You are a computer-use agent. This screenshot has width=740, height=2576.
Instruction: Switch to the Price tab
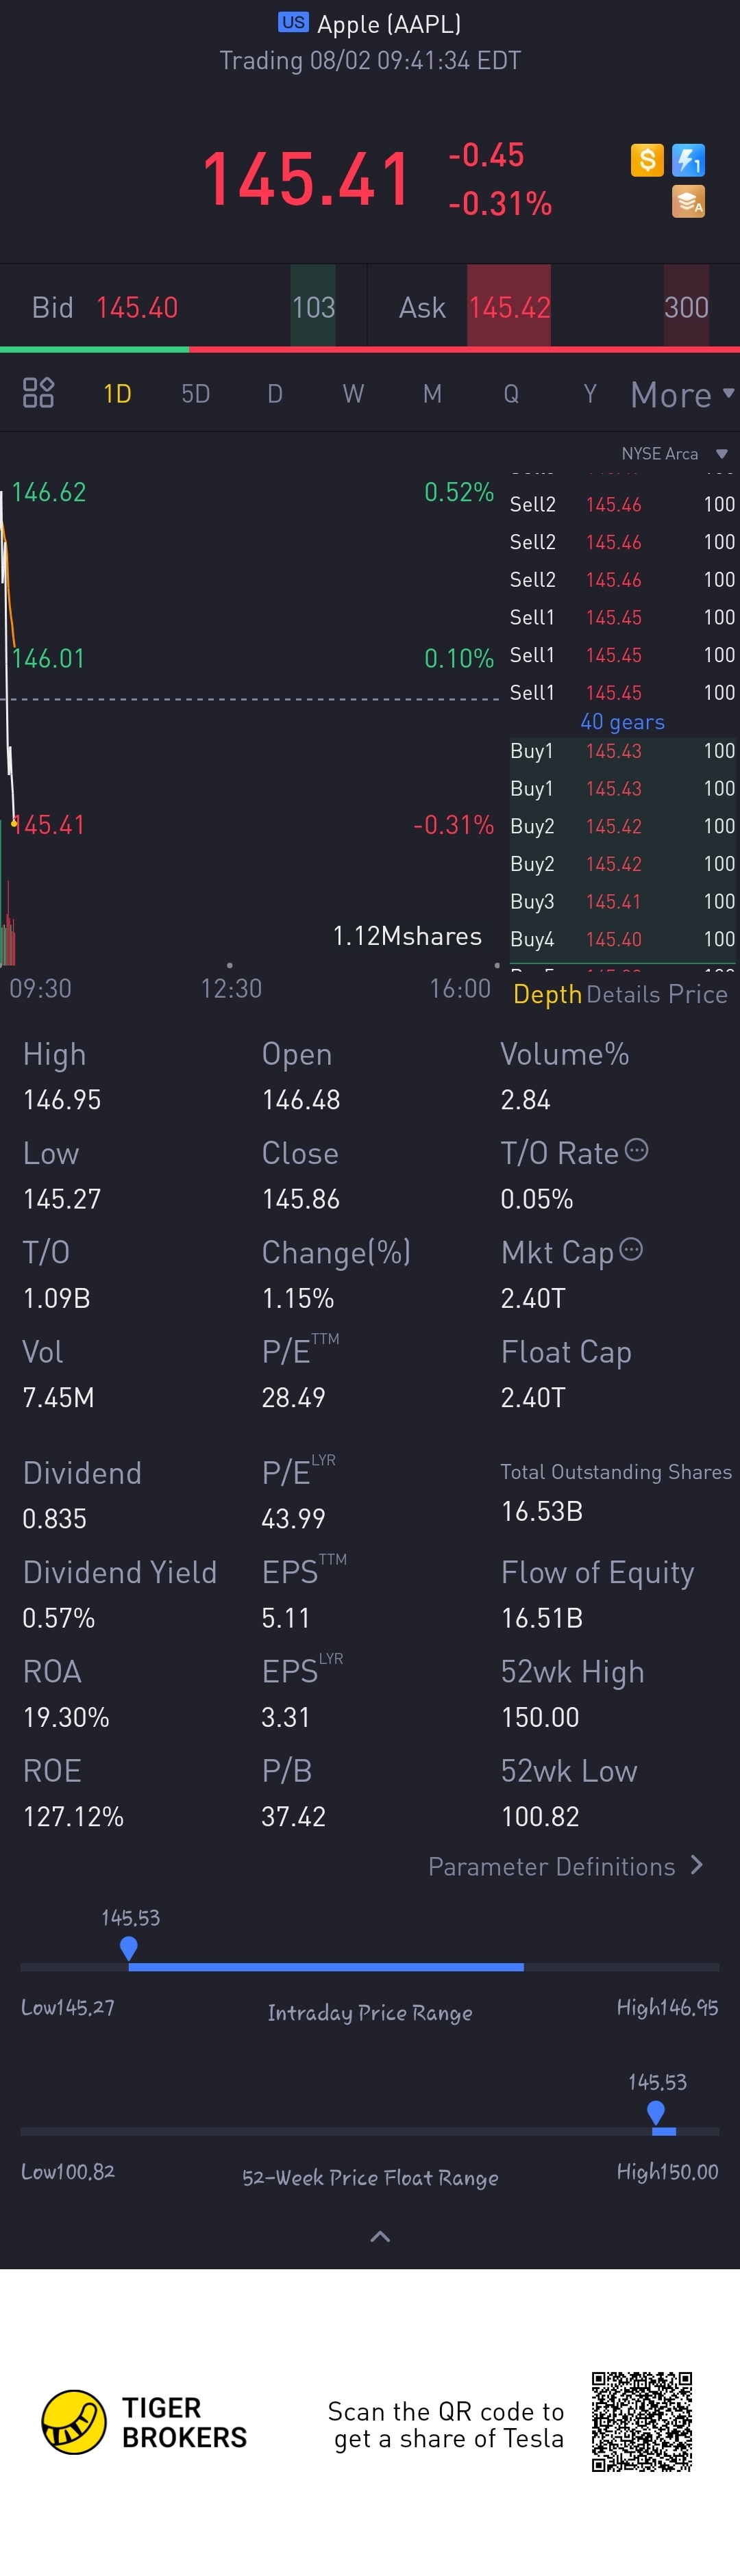(x=698, y=994)
